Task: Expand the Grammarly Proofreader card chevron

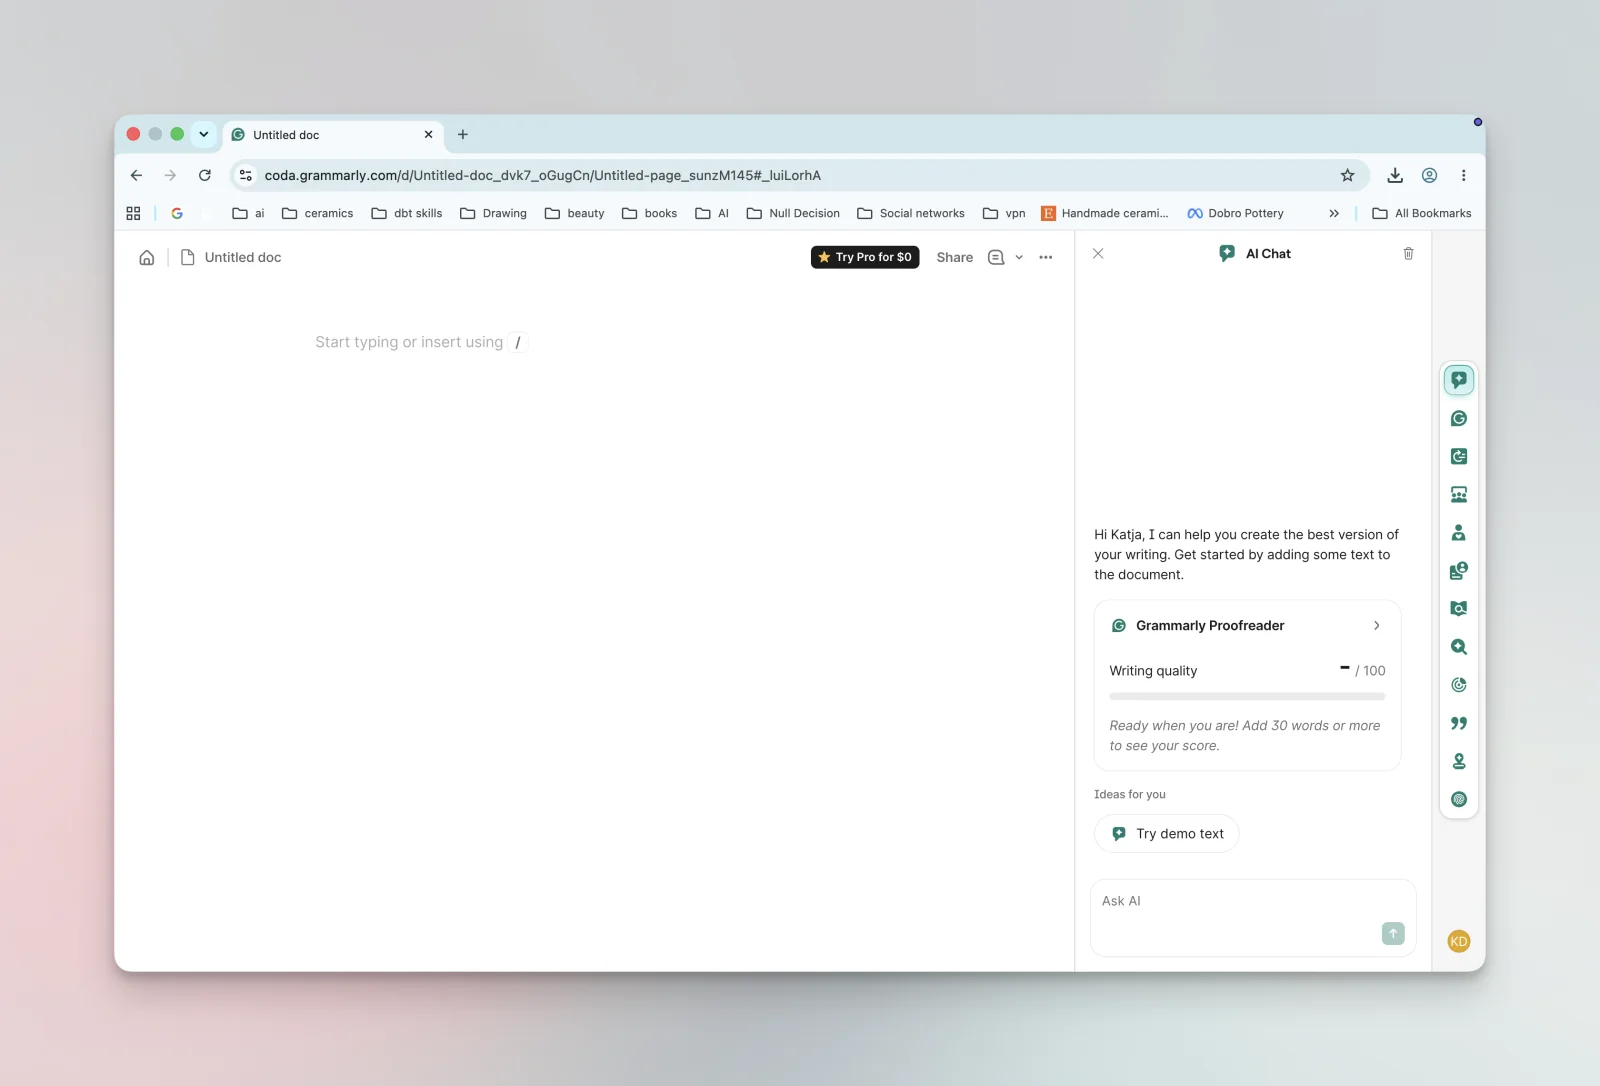Action: 1377,626
